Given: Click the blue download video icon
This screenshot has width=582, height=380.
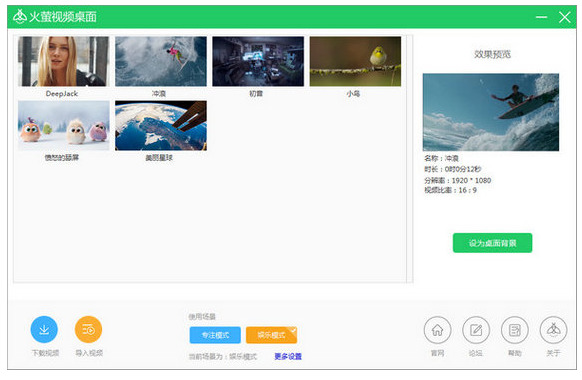Looking at the screenshot, I should click(x=44, y=329).
